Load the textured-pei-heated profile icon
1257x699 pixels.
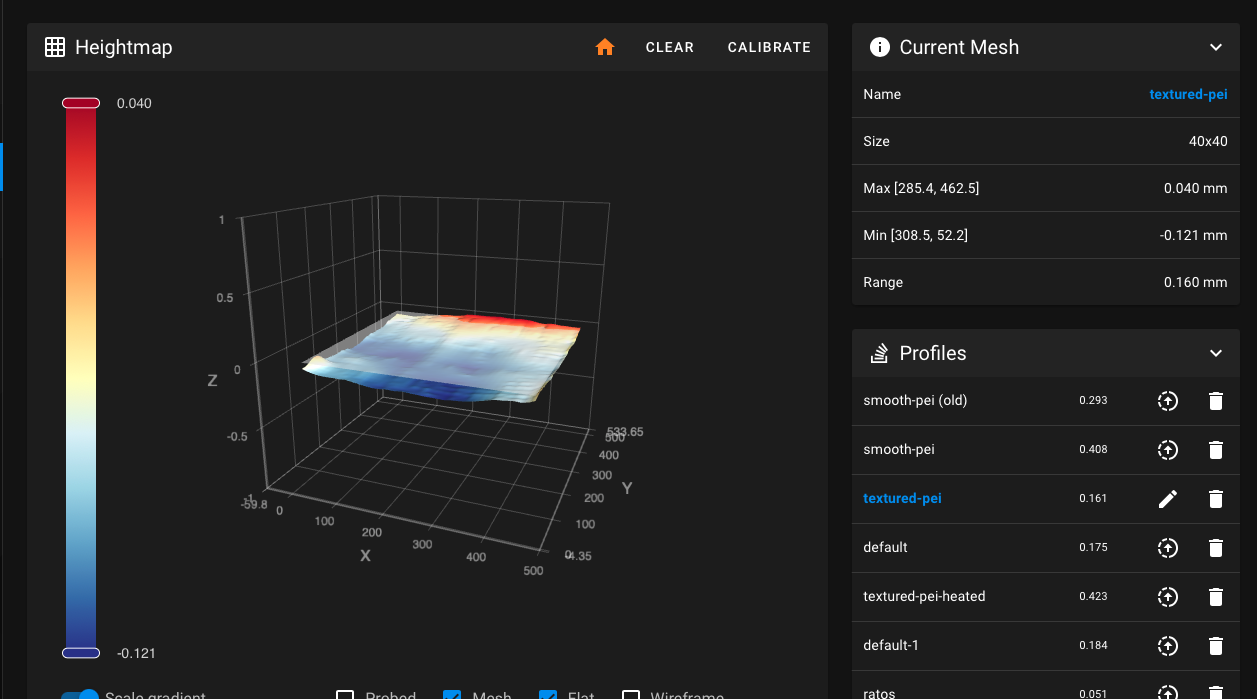point(1168,597)
